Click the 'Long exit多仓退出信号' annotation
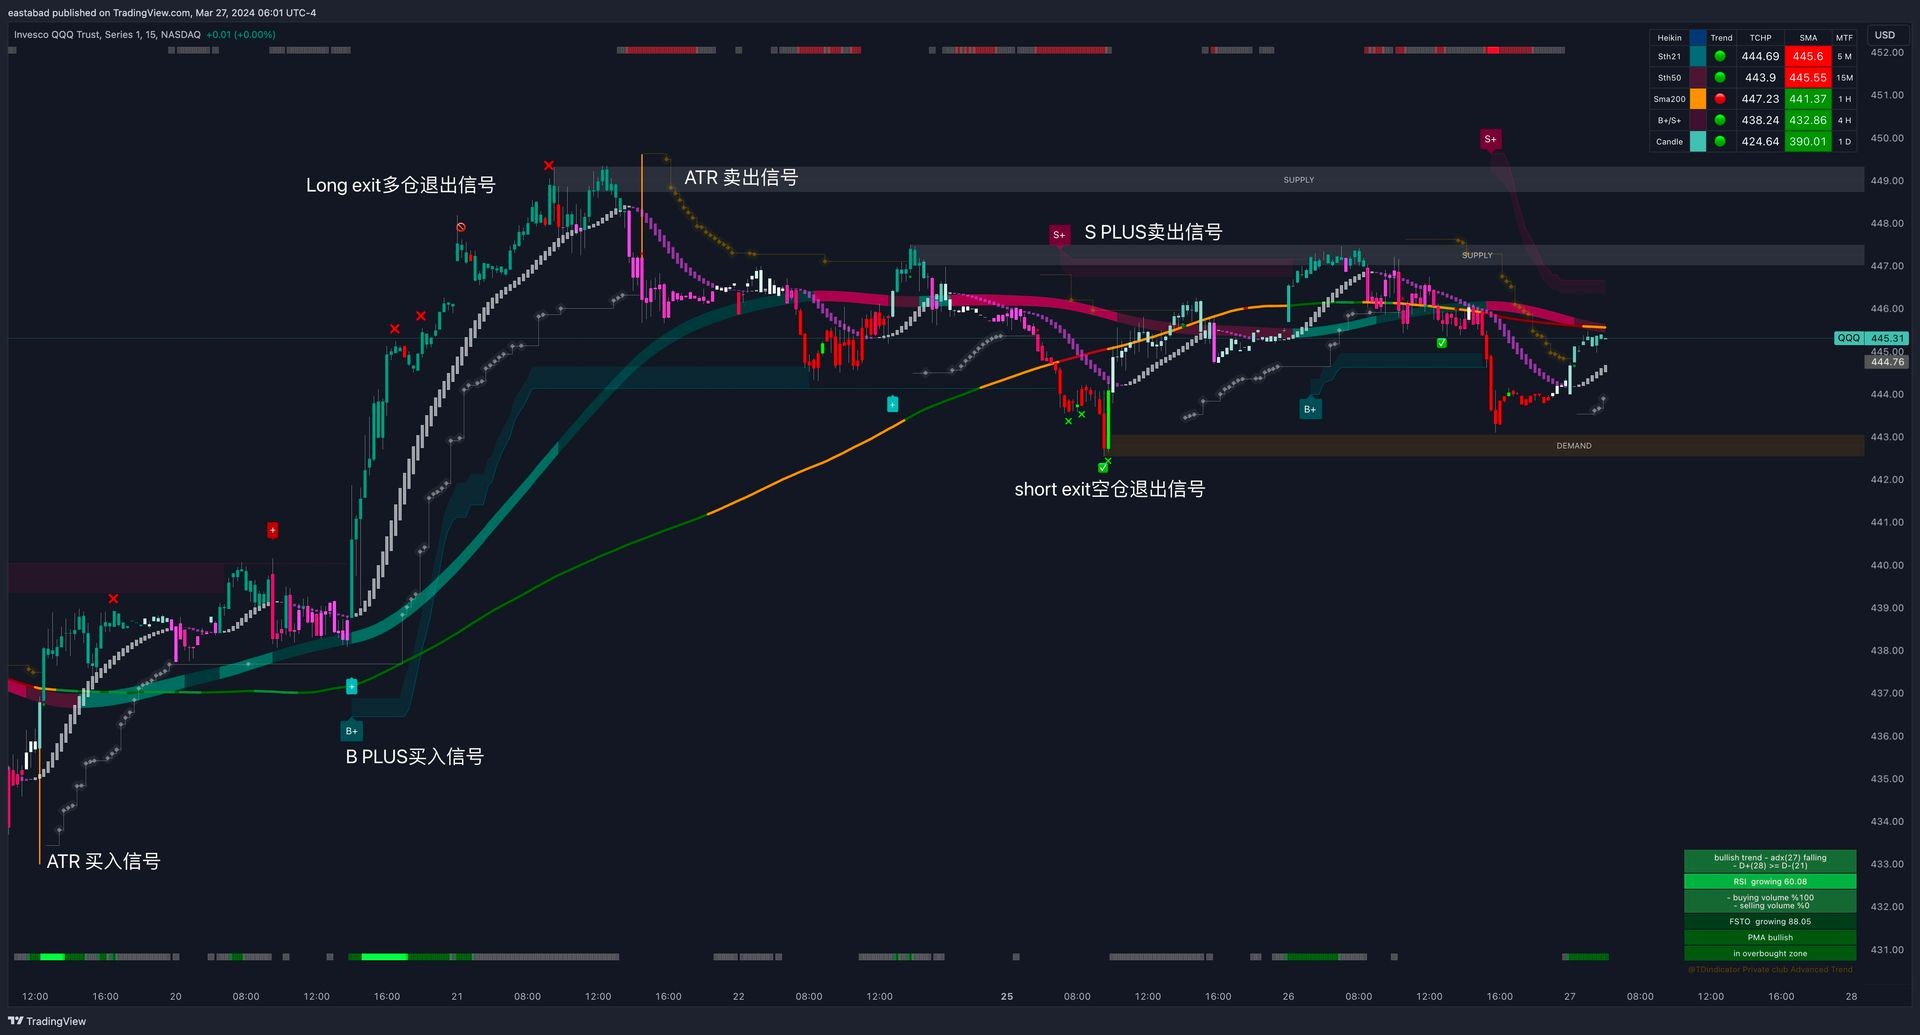Screen dimensions: 1920x1035 coord(401,185)
